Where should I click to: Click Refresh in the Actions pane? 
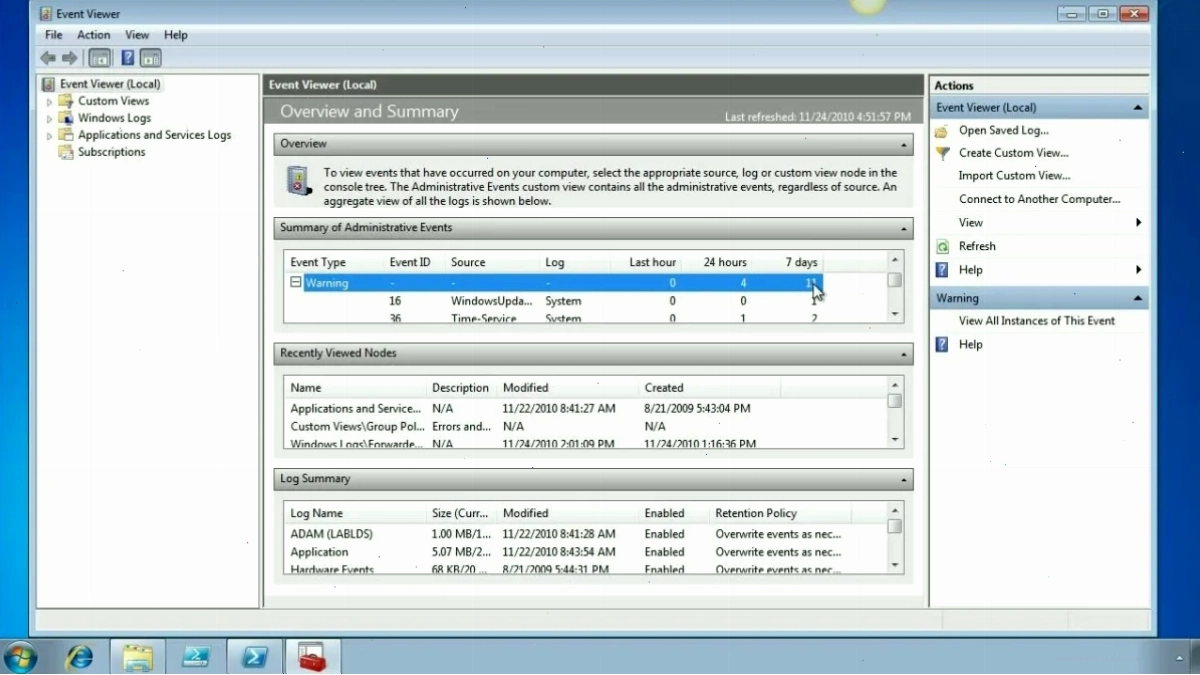coord(977,246)
